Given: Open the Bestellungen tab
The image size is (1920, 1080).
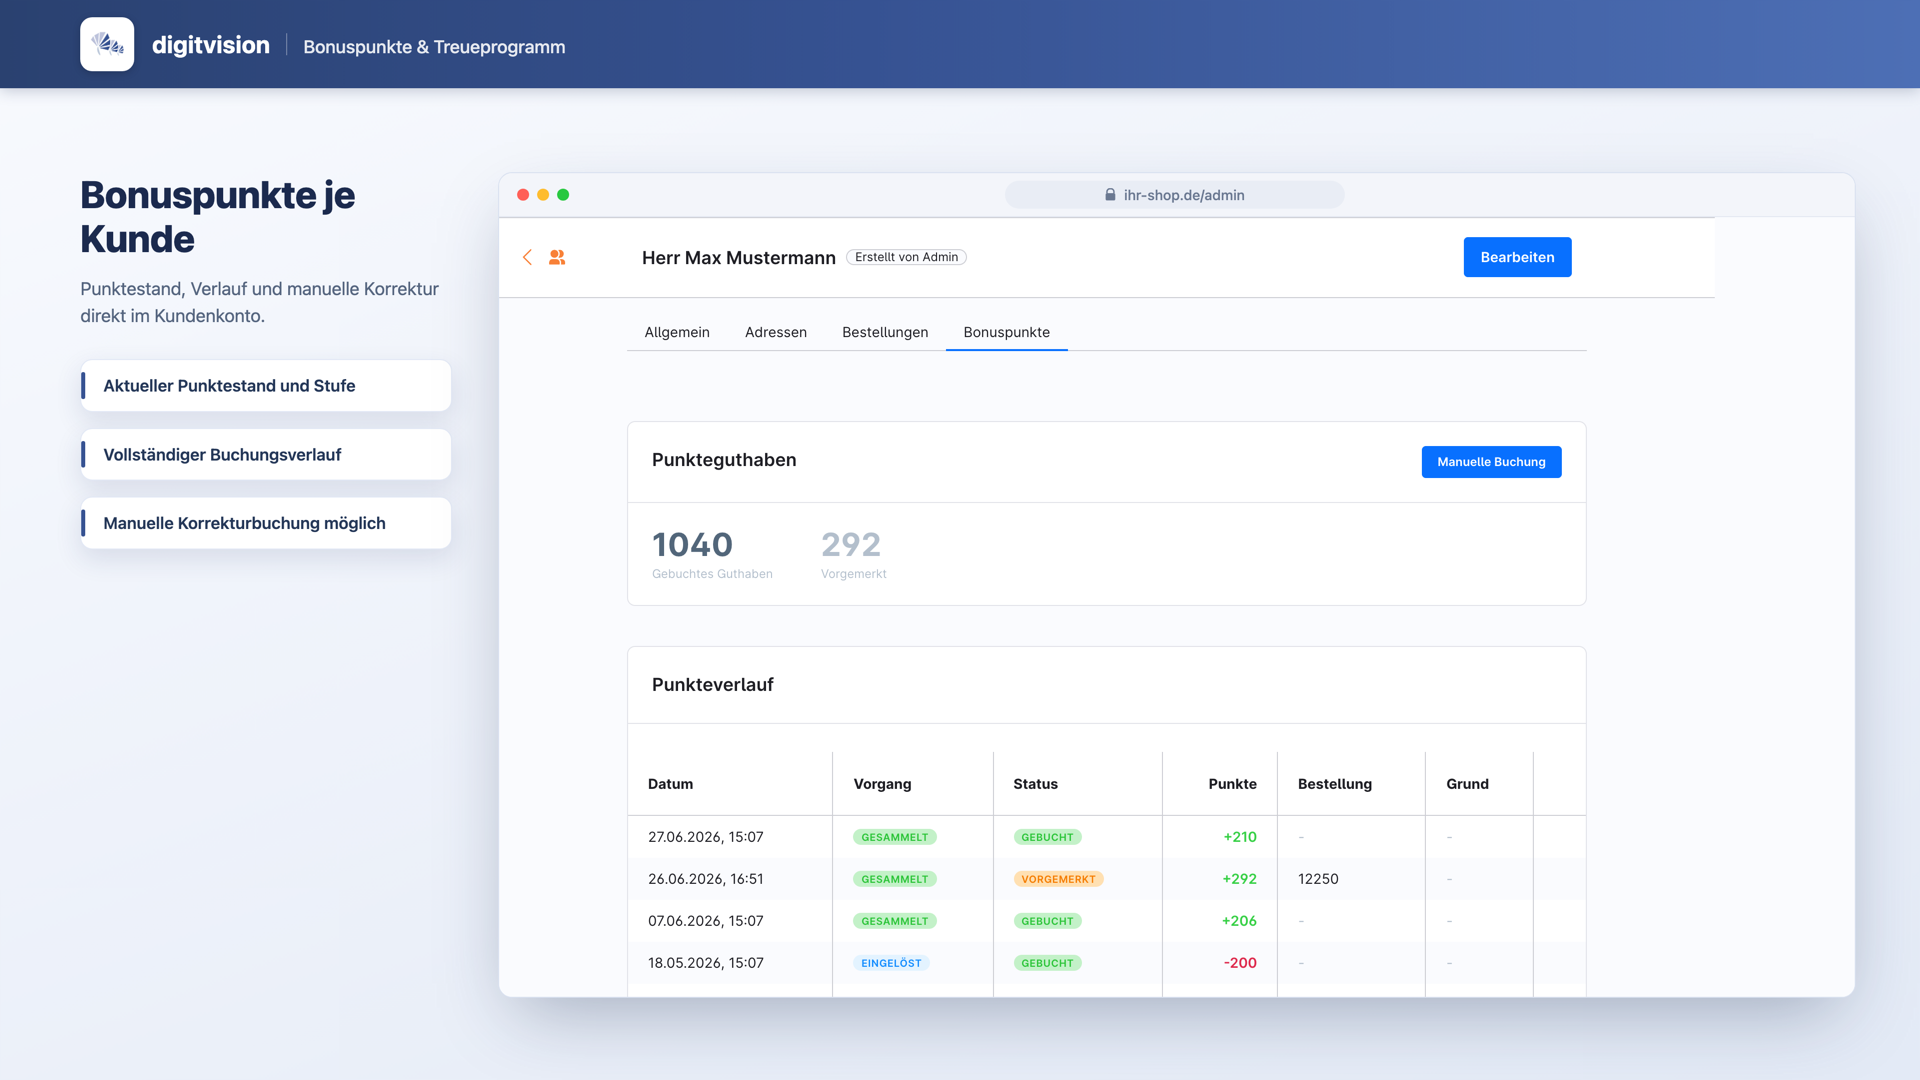Looking at the screenshot, I should pos(885,332).
